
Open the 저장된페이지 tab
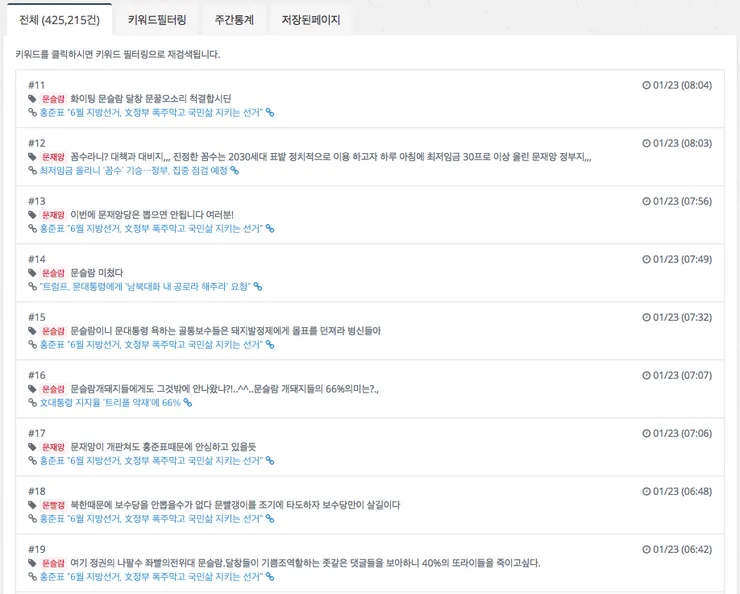pos(311,20)
